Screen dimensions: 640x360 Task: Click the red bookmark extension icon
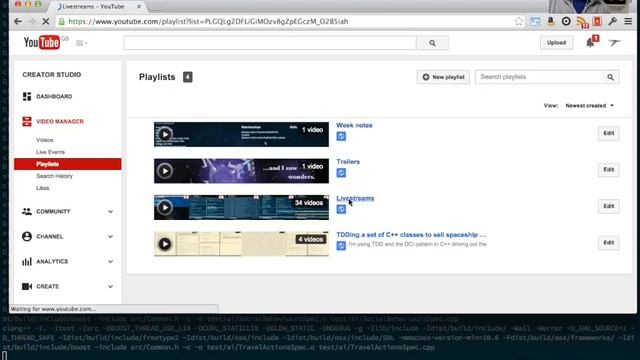pyautogui.click(x=597, y=22)
